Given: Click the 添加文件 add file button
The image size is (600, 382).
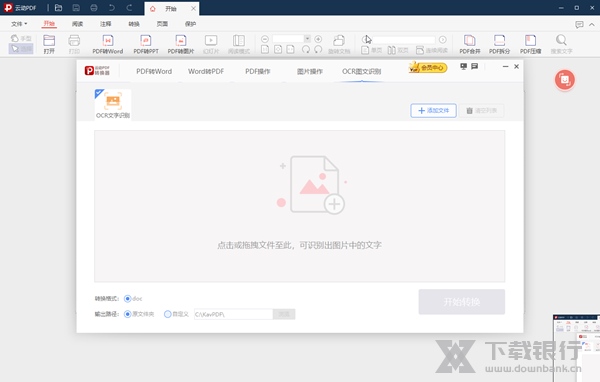Looking at the screenshot, I should 434,111.
